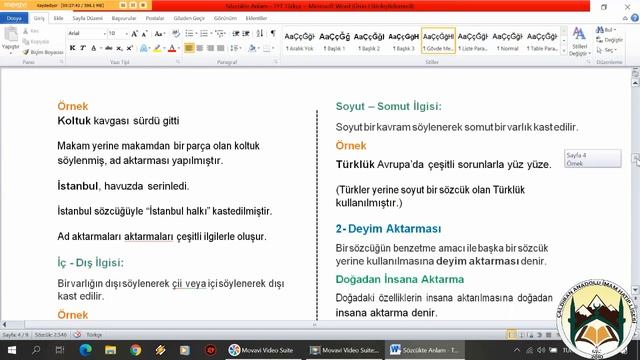Apply the Başlık 3 style
Screen dimensions: 640x360
click(404, 41)
